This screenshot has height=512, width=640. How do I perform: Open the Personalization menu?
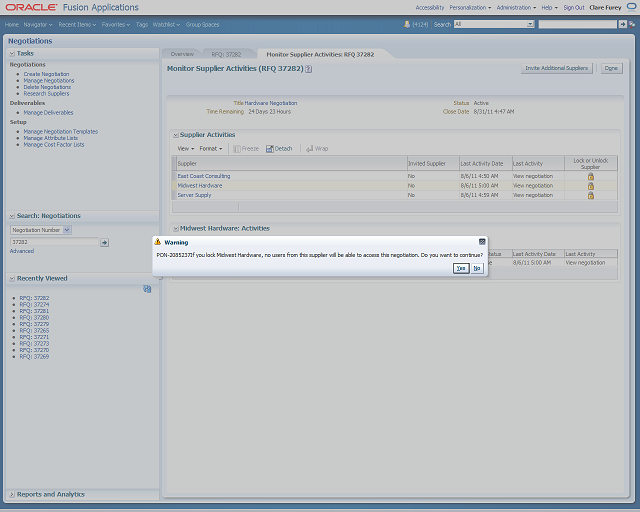(x=470, y=7)
